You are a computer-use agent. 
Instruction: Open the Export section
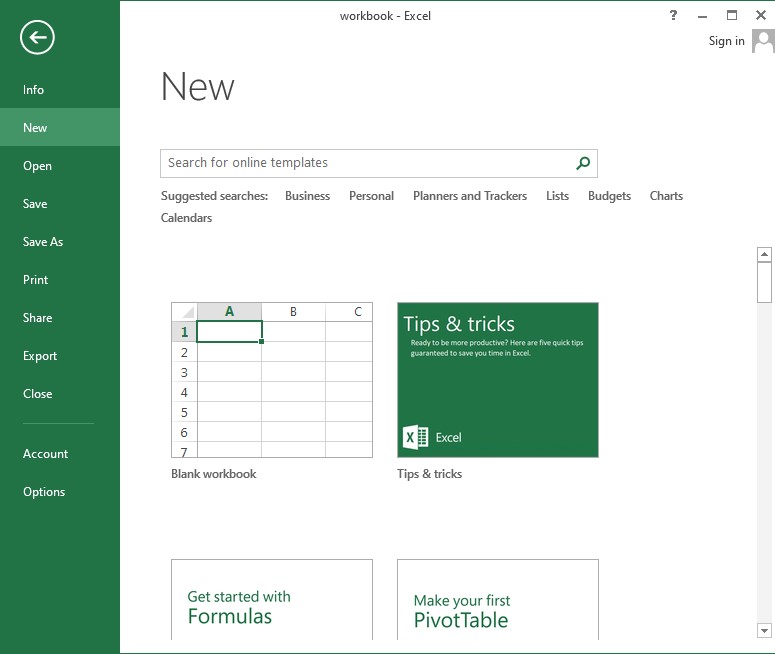click(x=40, y=356)
